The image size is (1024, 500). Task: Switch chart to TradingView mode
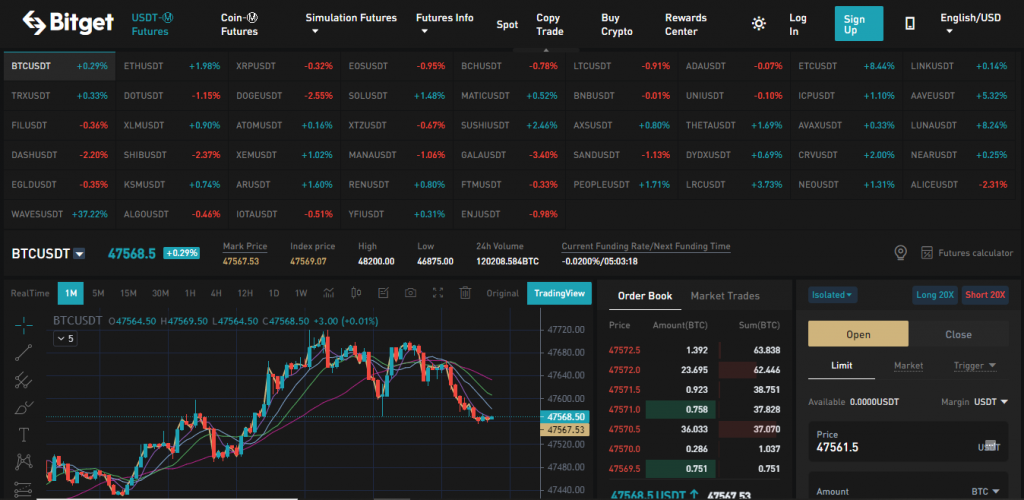[559, 293]
